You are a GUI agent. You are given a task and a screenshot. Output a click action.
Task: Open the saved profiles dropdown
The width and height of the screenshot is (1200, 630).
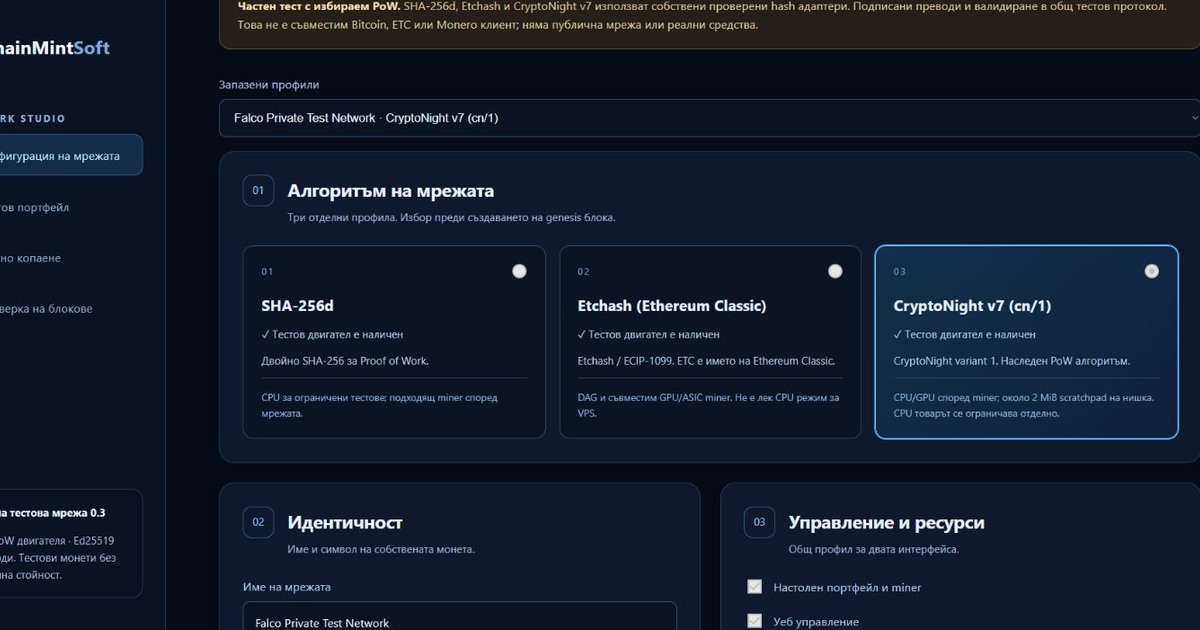709,118
